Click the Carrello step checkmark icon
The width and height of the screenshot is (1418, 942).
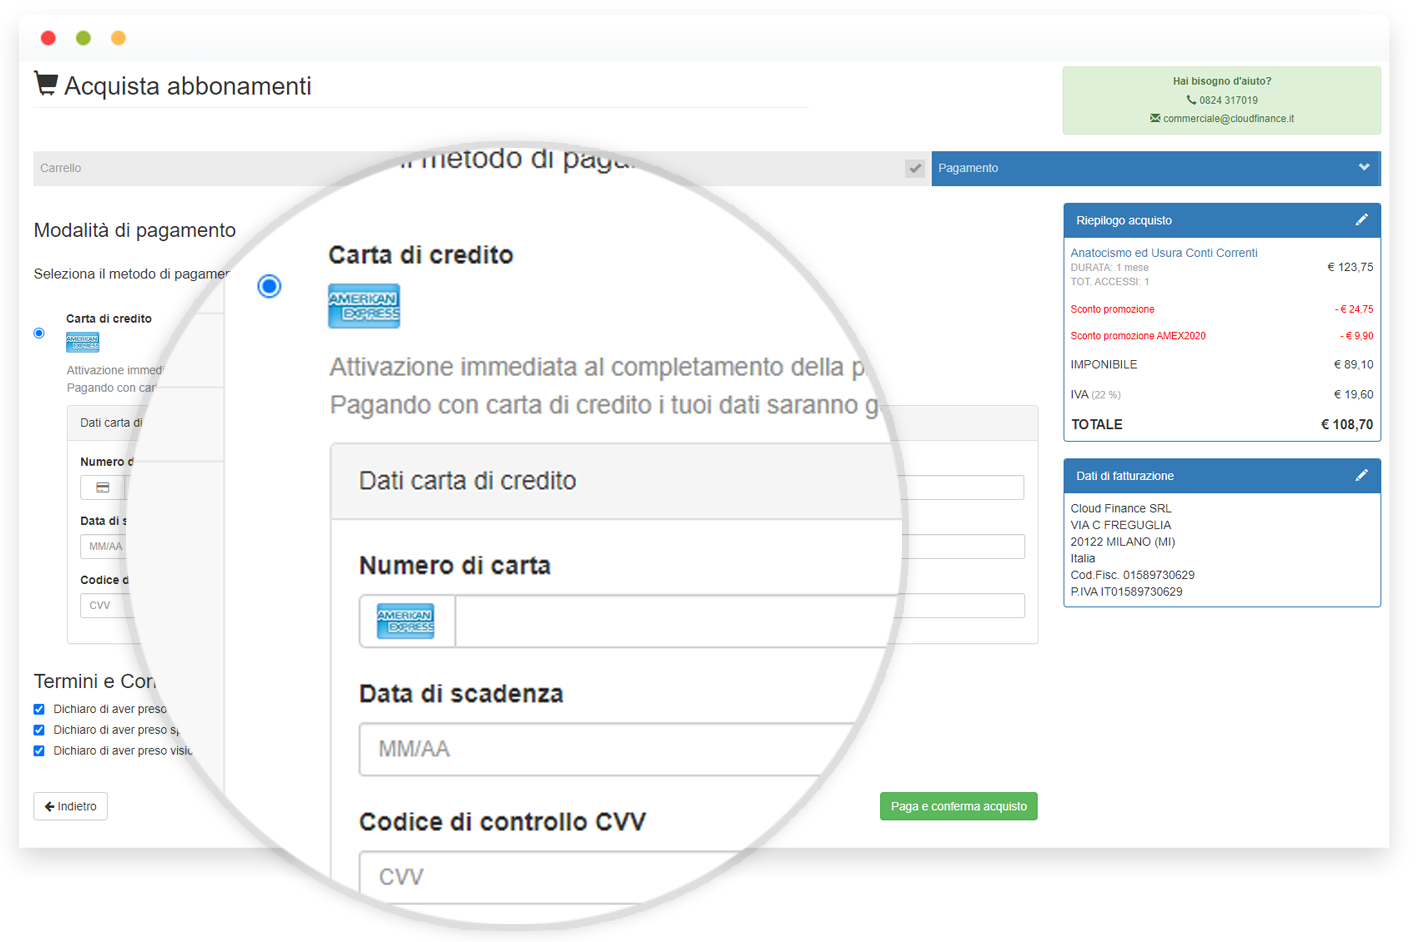pos(914,168)
